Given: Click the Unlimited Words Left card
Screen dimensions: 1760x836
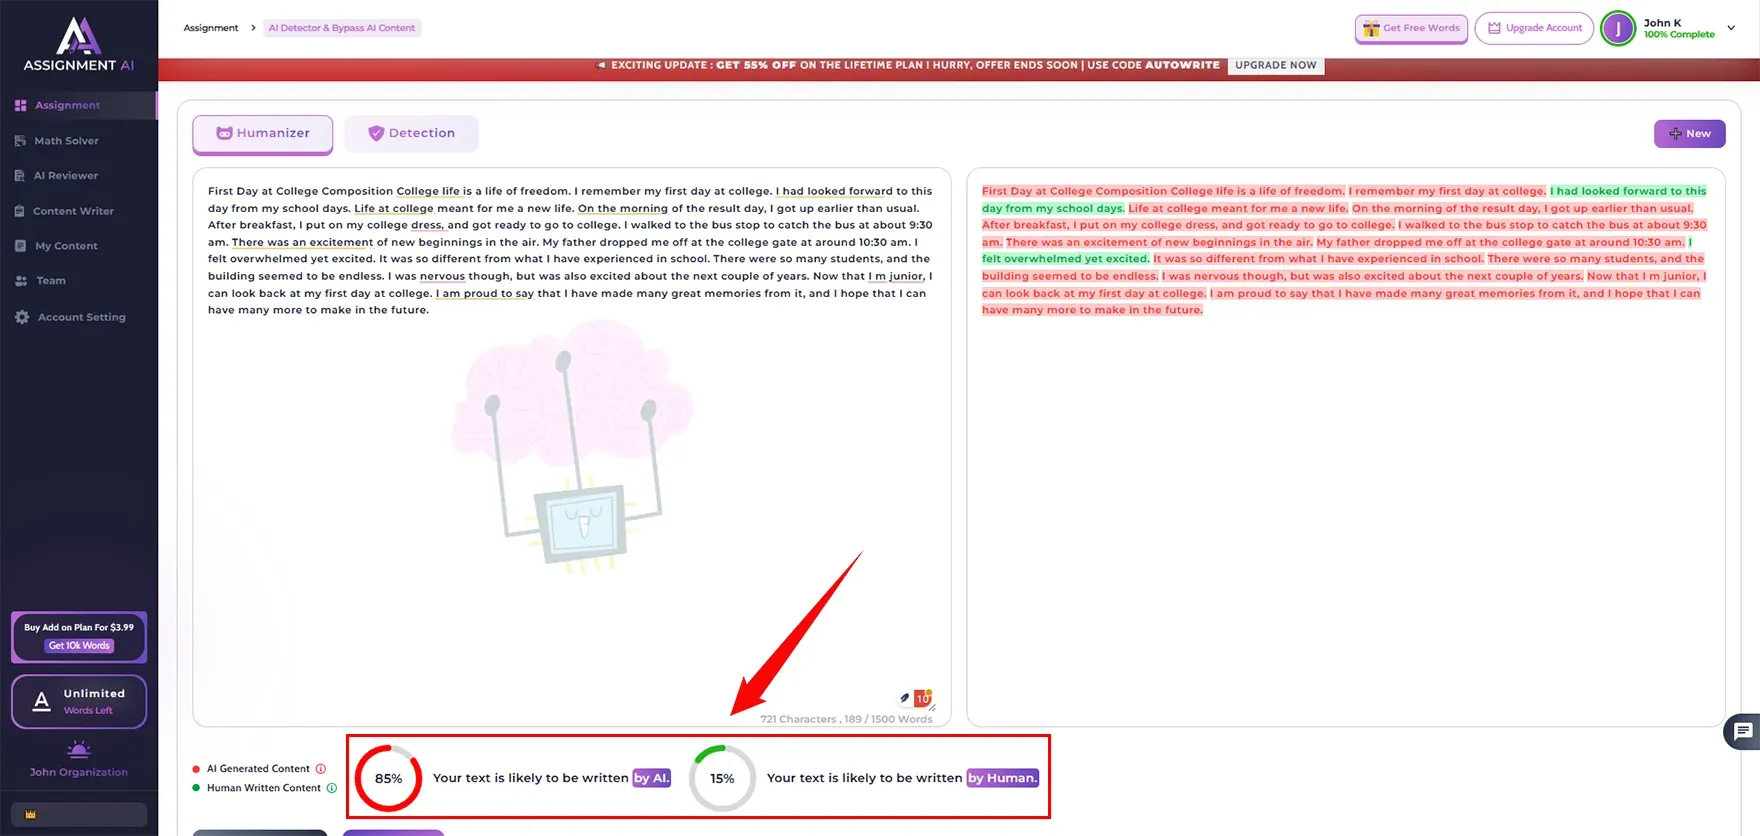Looking at the screenshot, I should click(79, 702).
